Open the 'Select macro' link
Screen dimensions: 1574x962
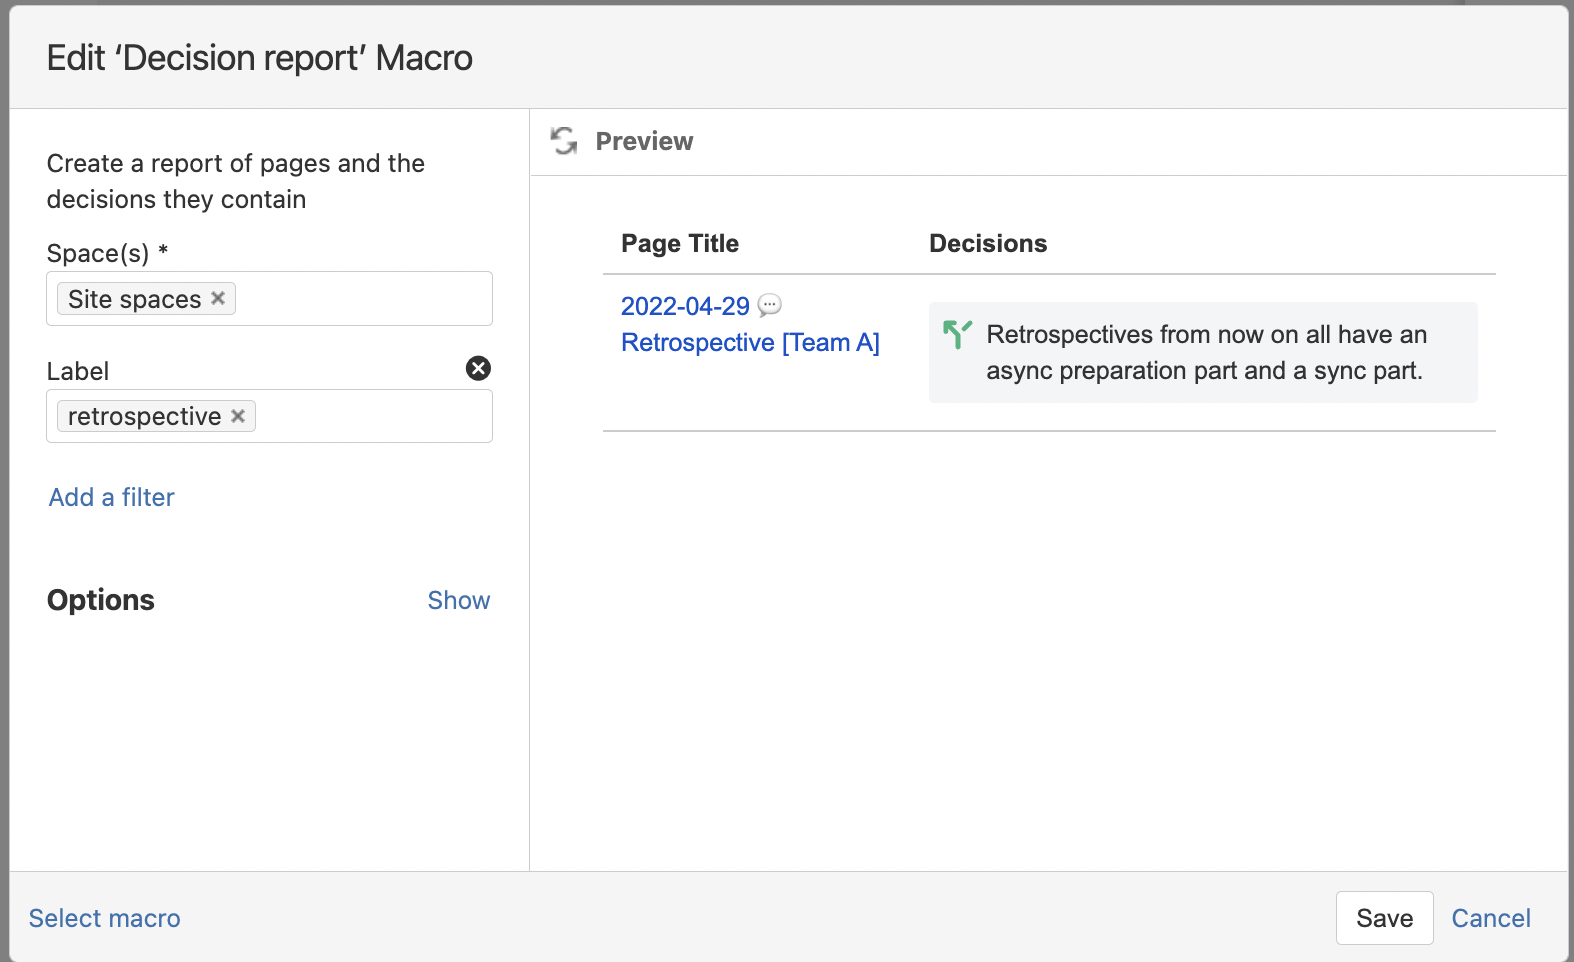click(105, 918)
